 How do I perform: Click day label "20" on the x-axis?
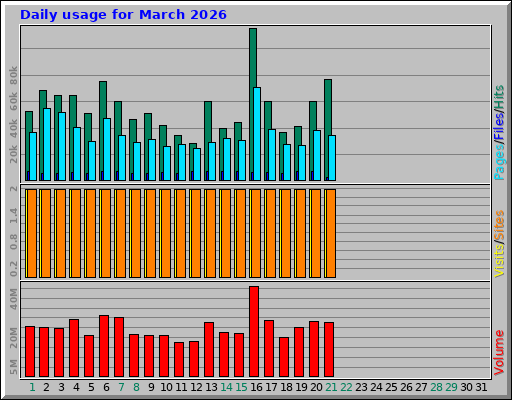(316, 387)
